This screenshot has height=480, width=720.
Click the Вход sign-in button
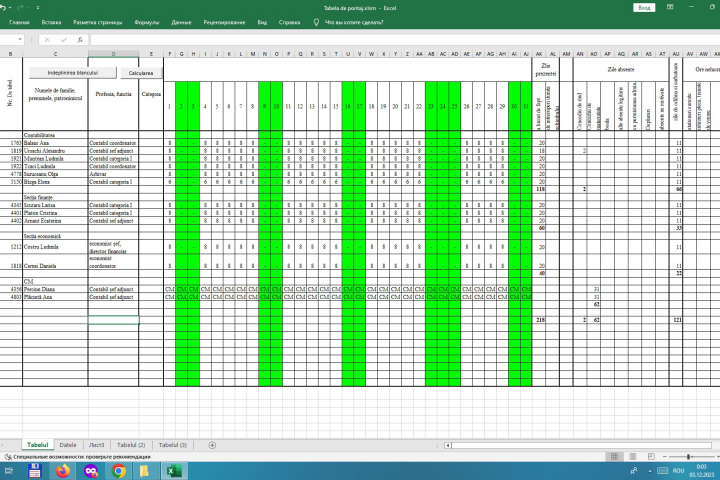[x=644, y=8]
